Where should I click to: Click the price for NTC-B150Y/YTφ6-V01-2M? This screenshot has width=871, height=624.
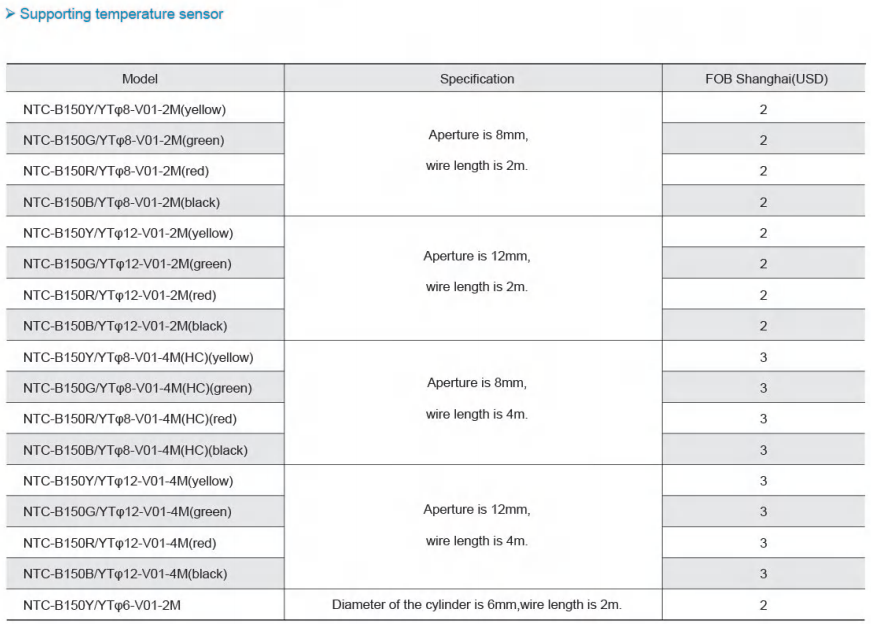click(x=764, y=605)
